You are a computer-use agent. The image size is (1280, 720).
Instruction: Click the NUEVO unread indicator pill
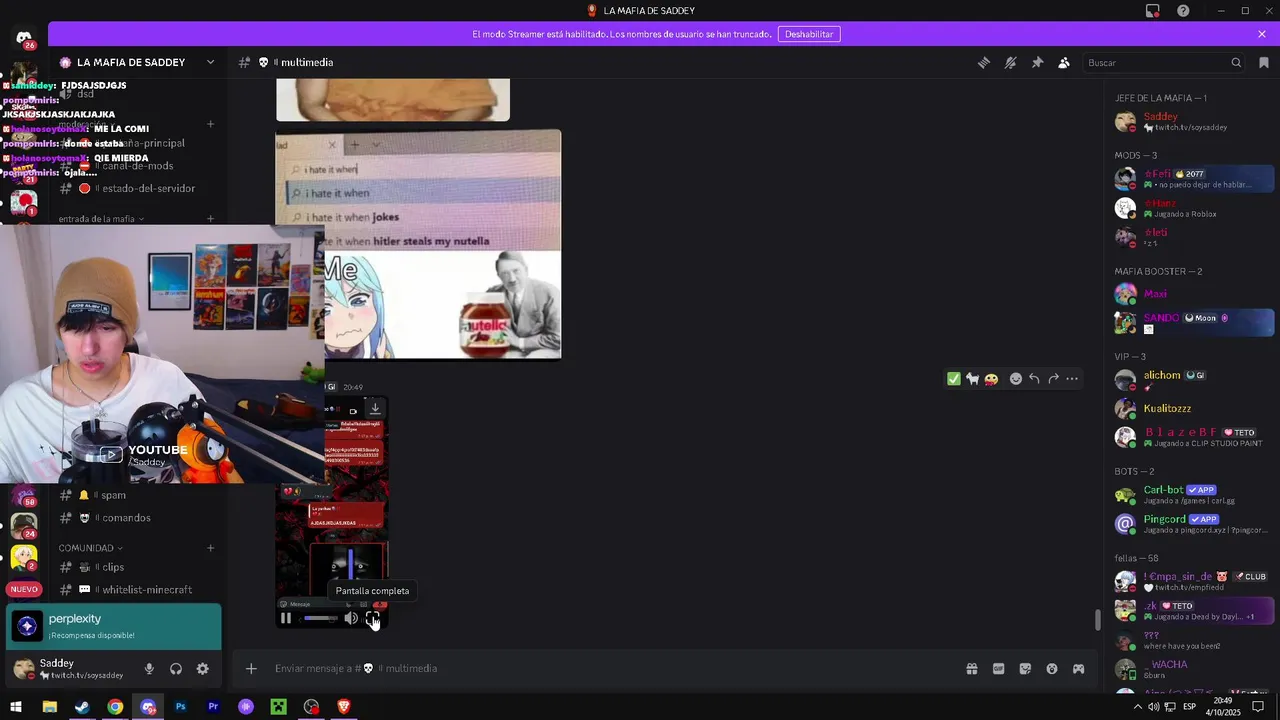pos(24,589)
